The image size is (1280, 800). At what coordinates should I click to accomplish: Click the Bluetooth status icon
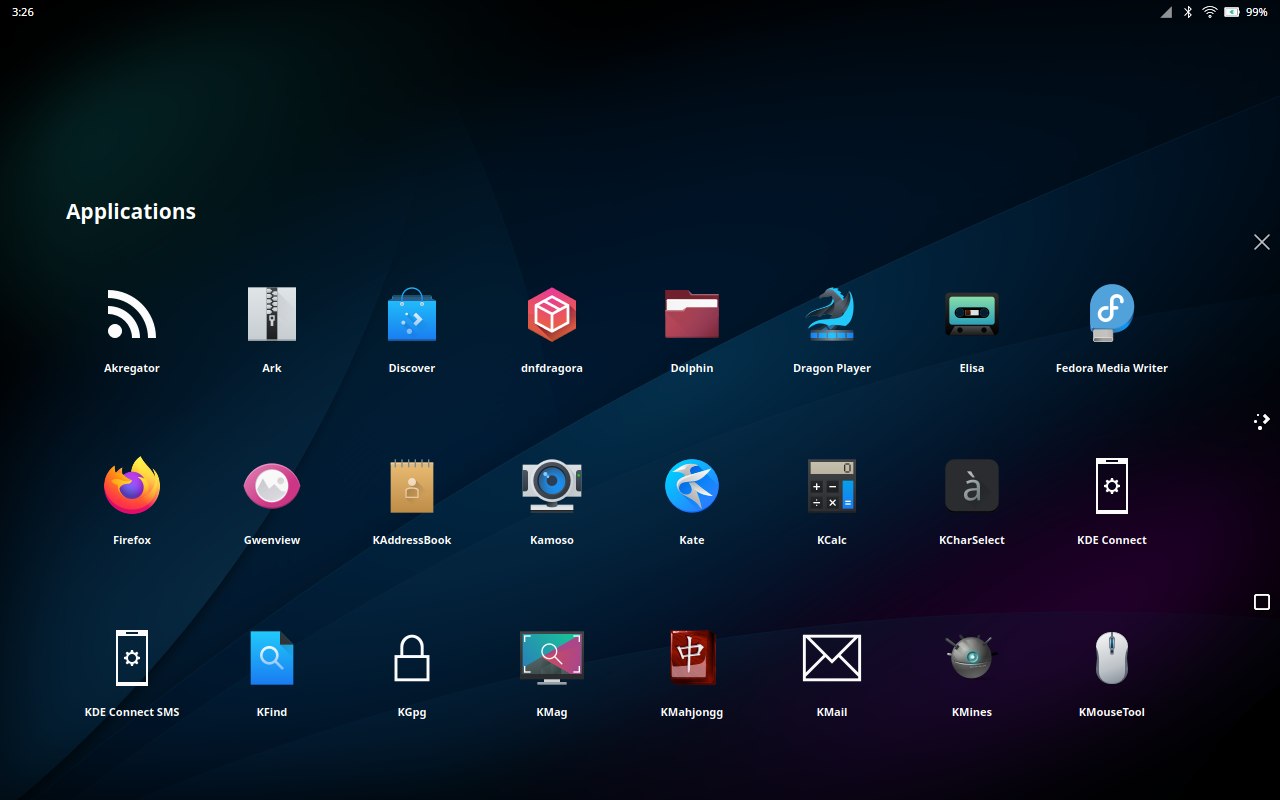[1188, 12]
